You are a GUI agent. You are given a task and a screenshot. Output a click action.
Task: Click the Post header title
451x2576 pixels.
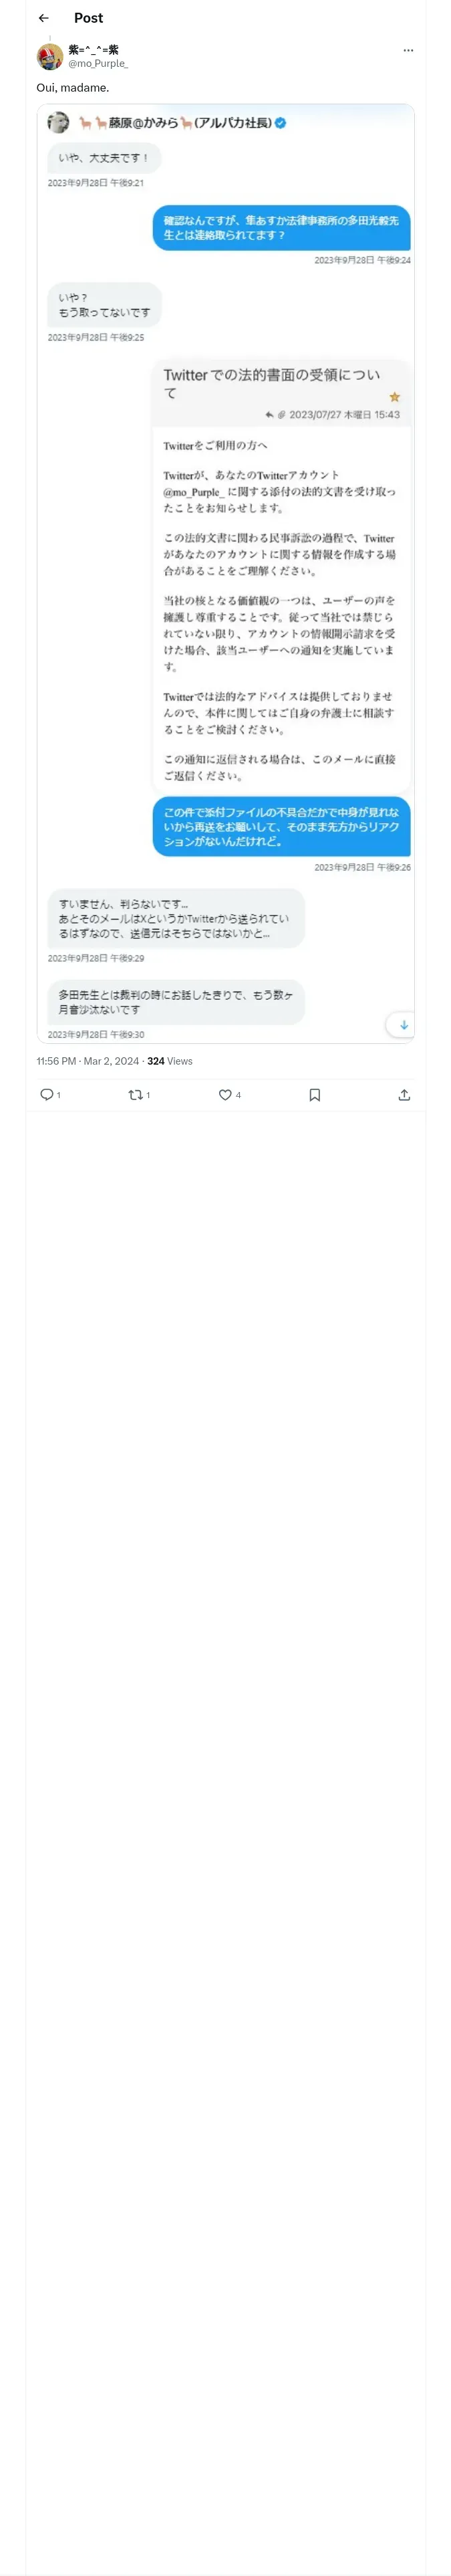(x=88, y=18)
